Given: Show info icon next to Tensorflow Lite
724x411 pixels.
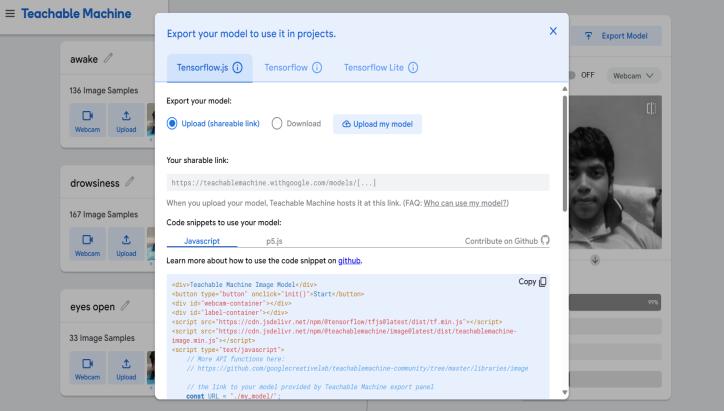Looking at the screenshot, I should click(x=413, y=67).
